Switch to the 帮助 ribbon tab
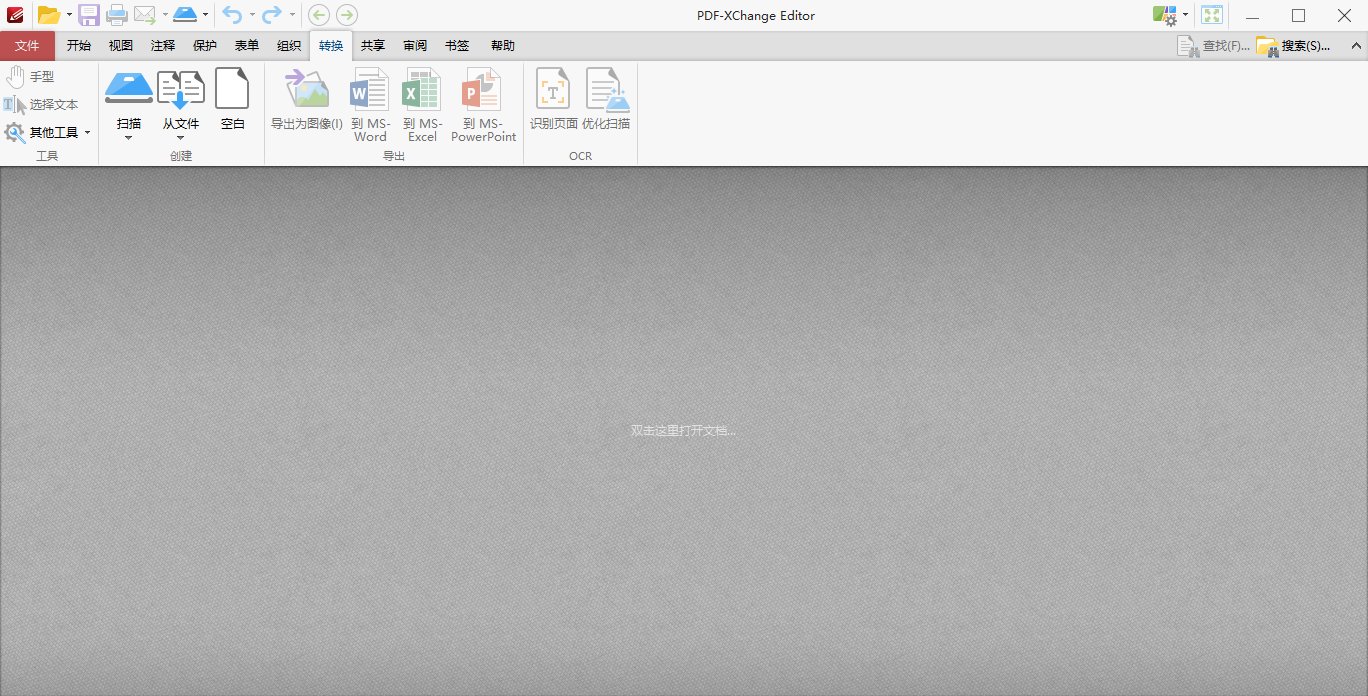Image resolution: width=1368 pixels, height=696 pixels. pos(503,45)
